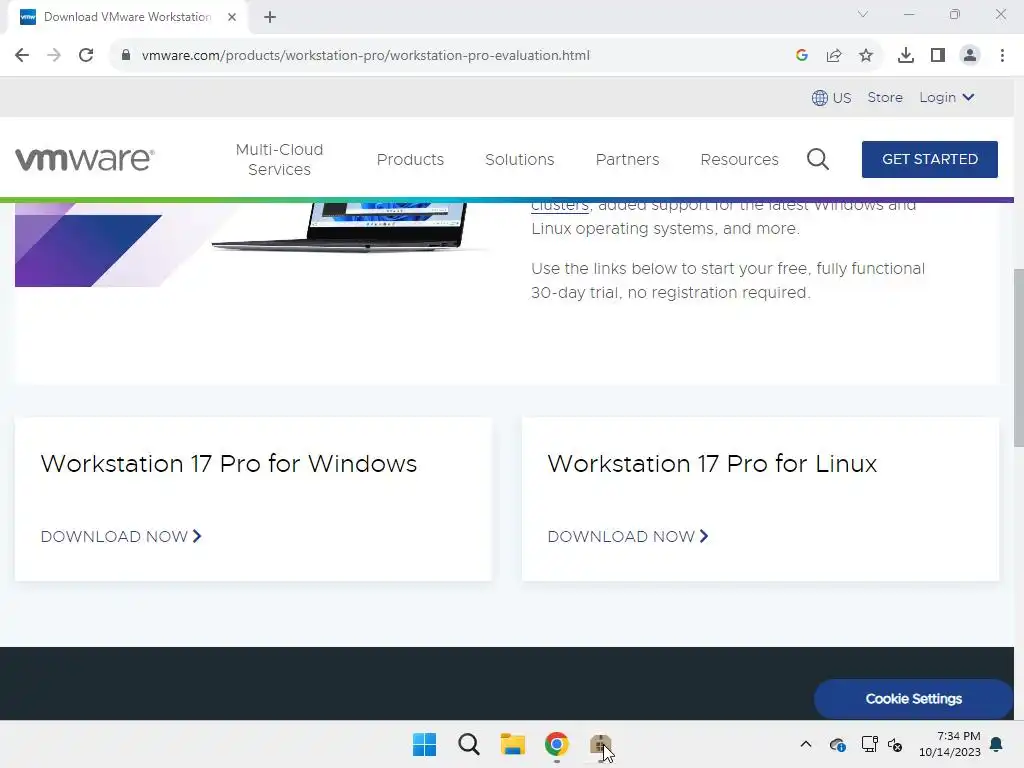Bookmark this page with star
This screenshot has height=768, width=1024.
coord(866,56)
